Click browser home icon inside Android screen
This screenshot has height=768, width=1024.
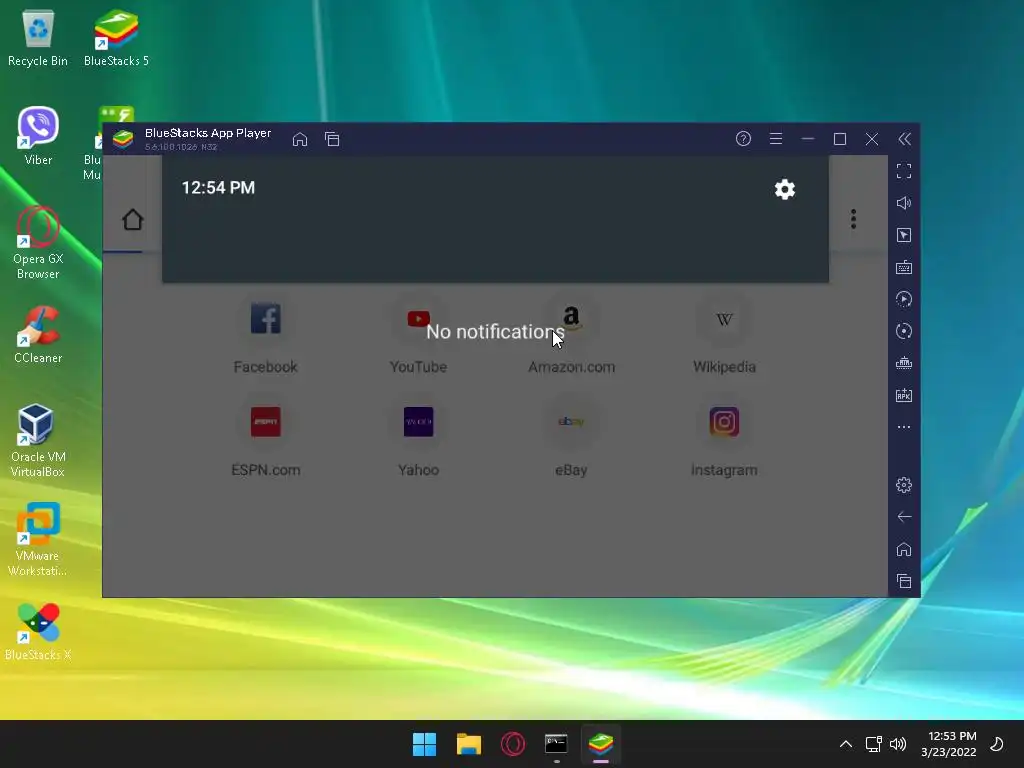(133, 219)
